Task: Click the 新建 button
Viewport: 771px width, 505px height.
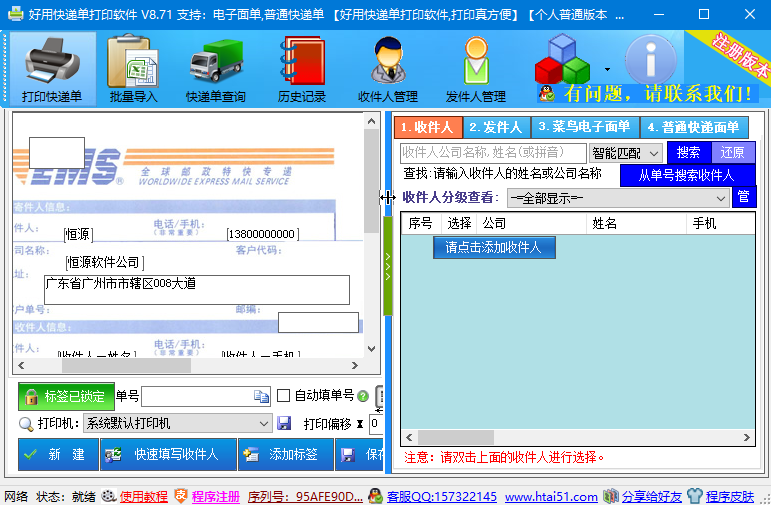Action: pyautogui.click(x=59, y=454)
